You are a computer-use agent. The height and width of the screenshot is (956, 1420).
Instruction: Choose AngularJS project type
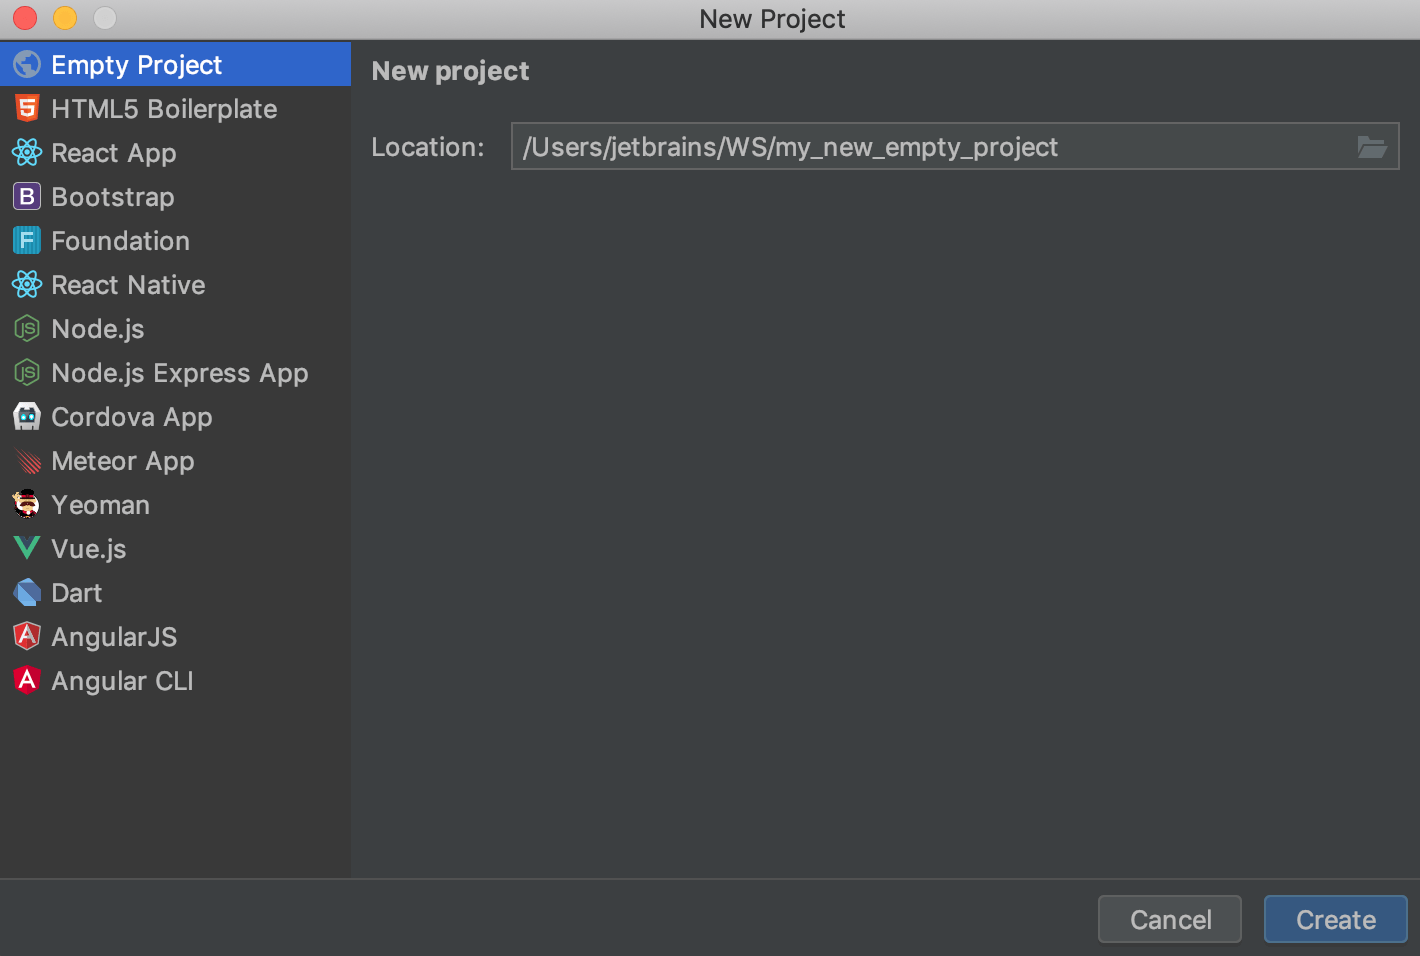point(175,637)
